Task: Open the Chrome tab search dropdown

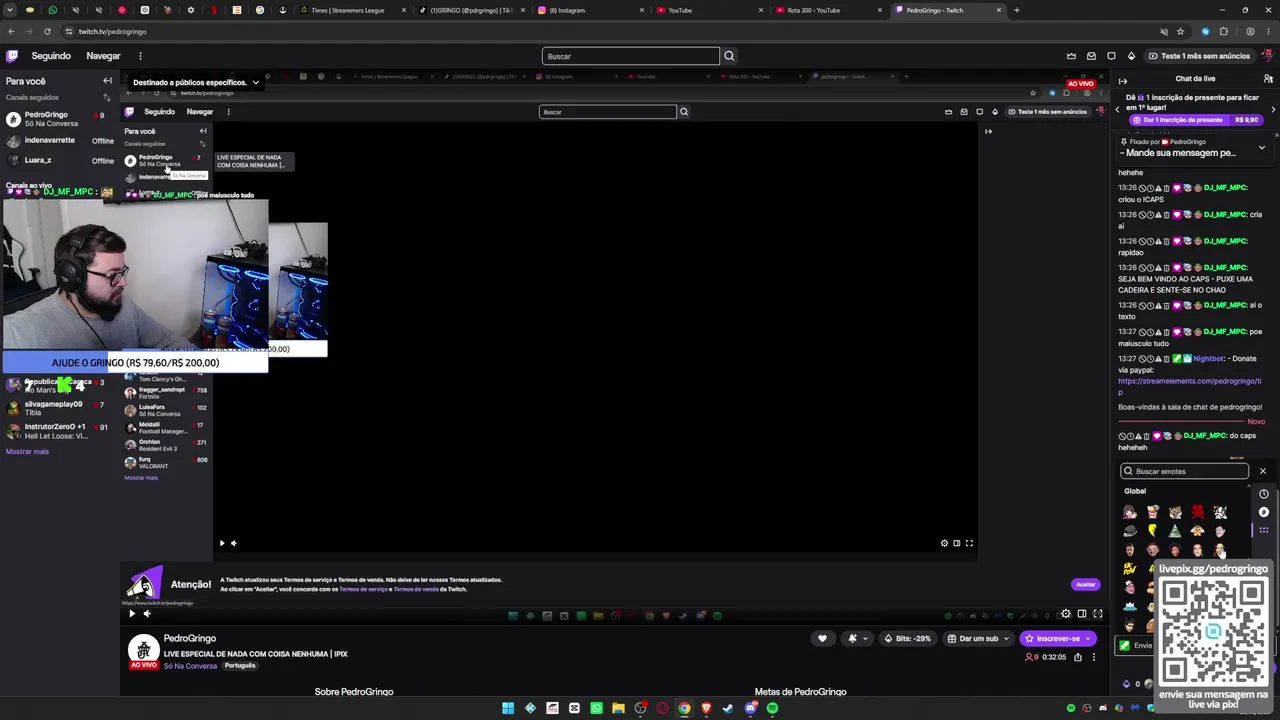Action: (x=11, y=10)
